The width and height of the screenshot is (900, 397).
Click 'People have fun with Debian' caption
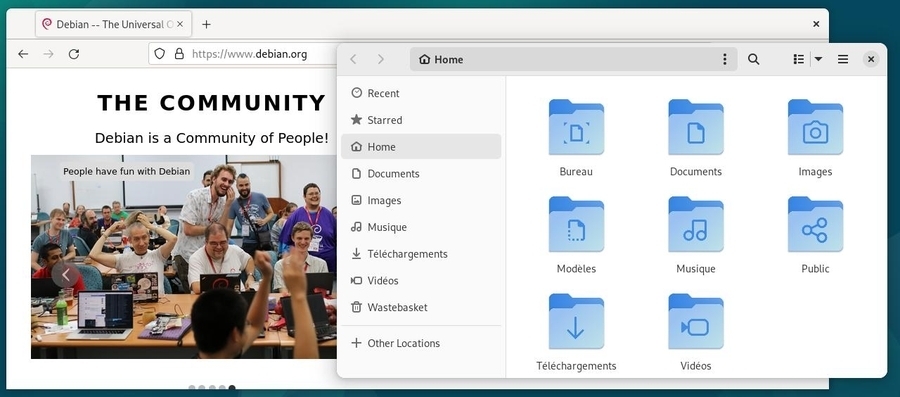click(x=126, y=171)
